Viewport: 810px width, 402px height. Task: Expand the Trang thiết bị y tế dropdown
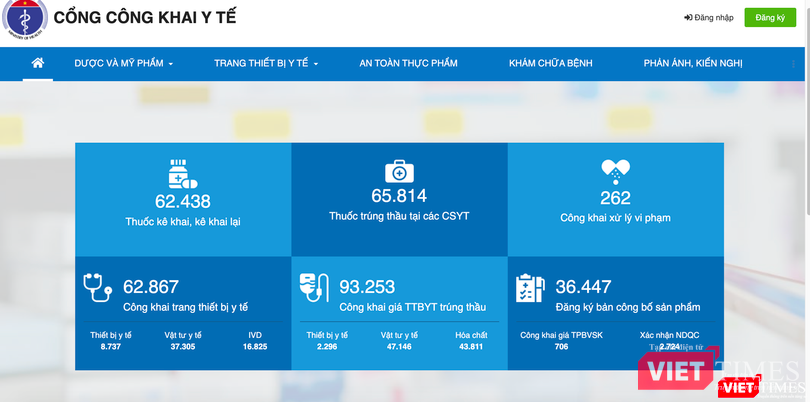point(266,63)
